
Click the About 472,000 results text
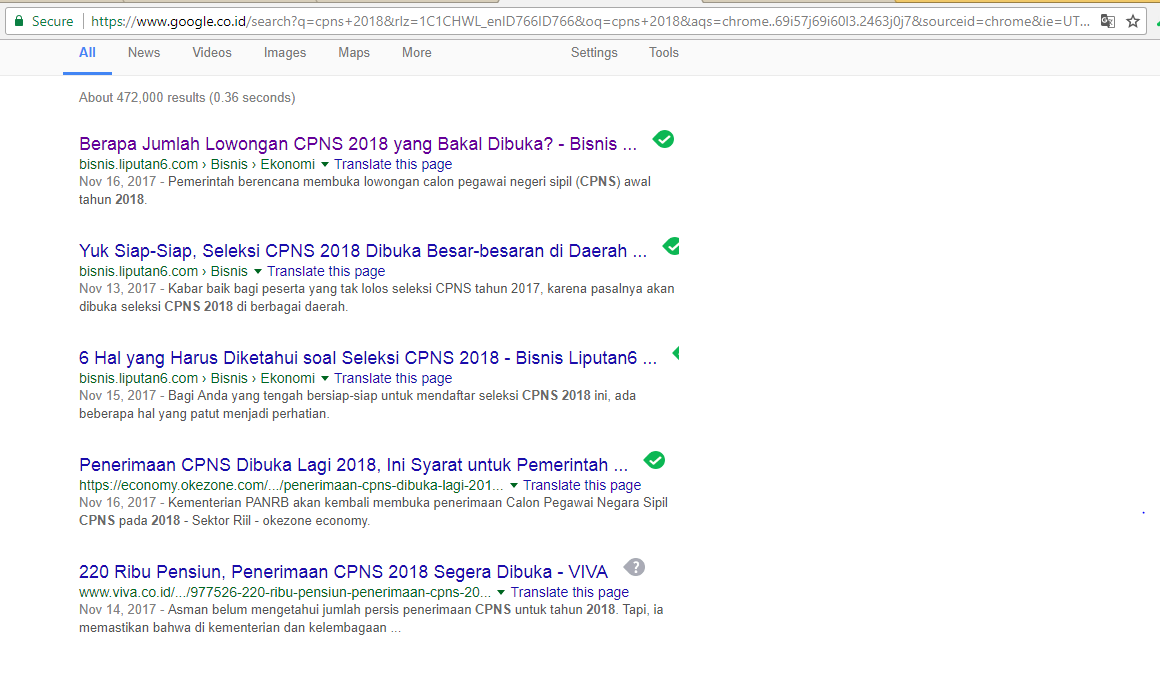[x=187, y=98]
